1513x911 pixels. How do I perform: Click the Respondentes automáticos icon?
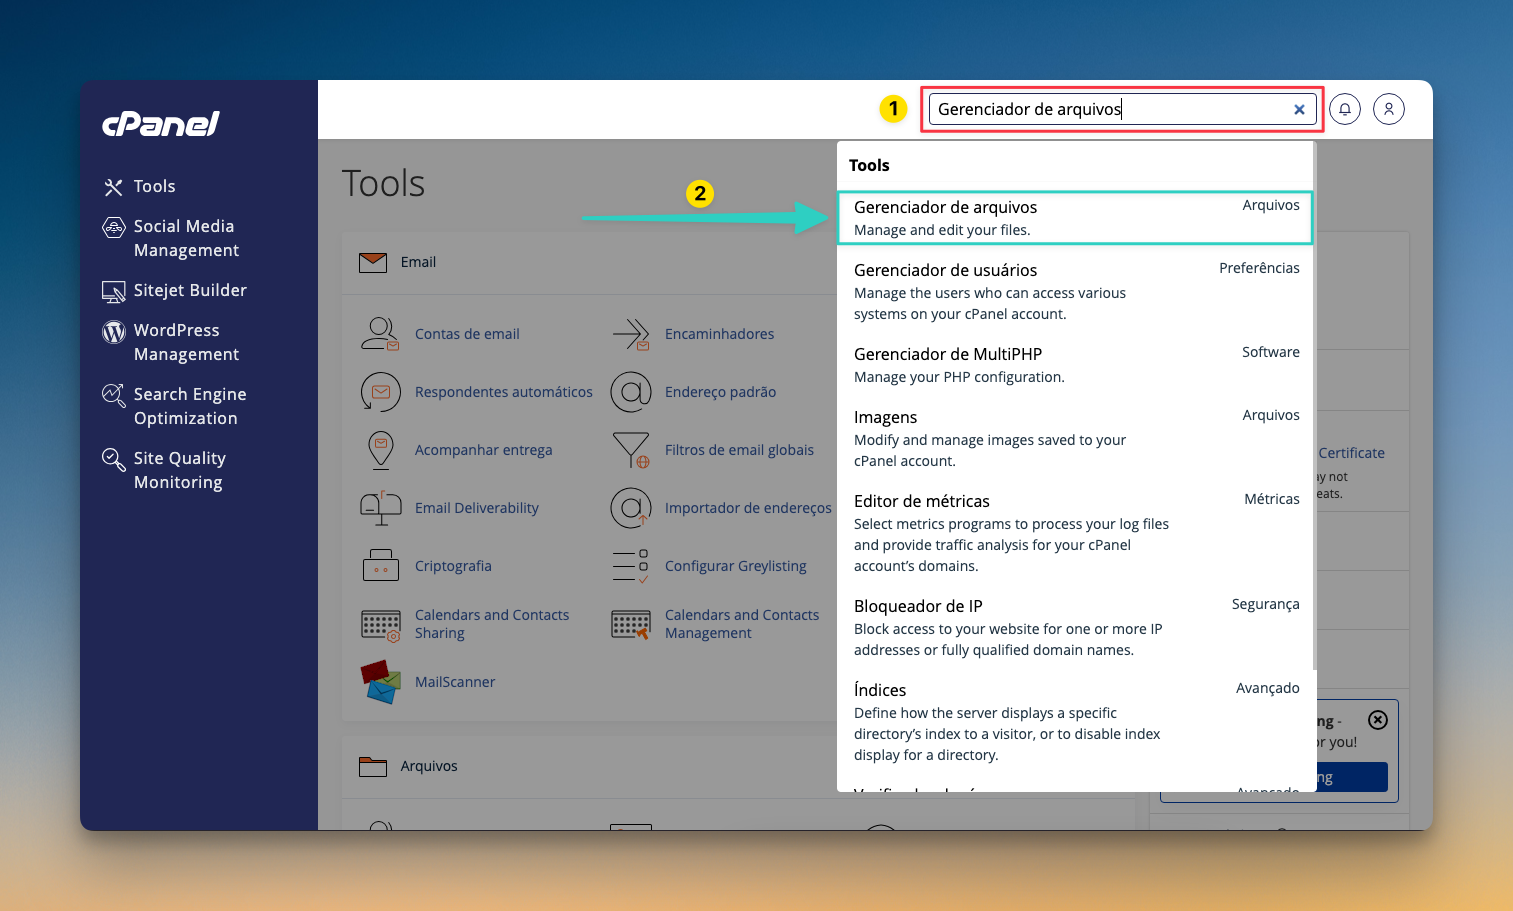click(x=380, y=392)
